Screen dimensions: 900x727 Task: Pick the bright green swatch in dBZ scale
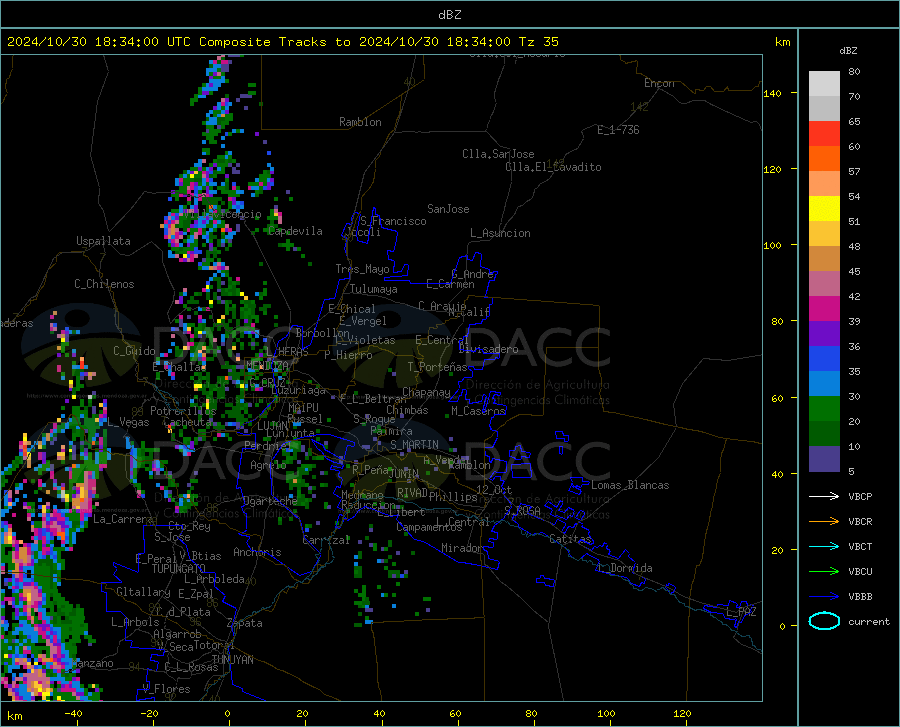pyautogui.click(x=824, y=409)
